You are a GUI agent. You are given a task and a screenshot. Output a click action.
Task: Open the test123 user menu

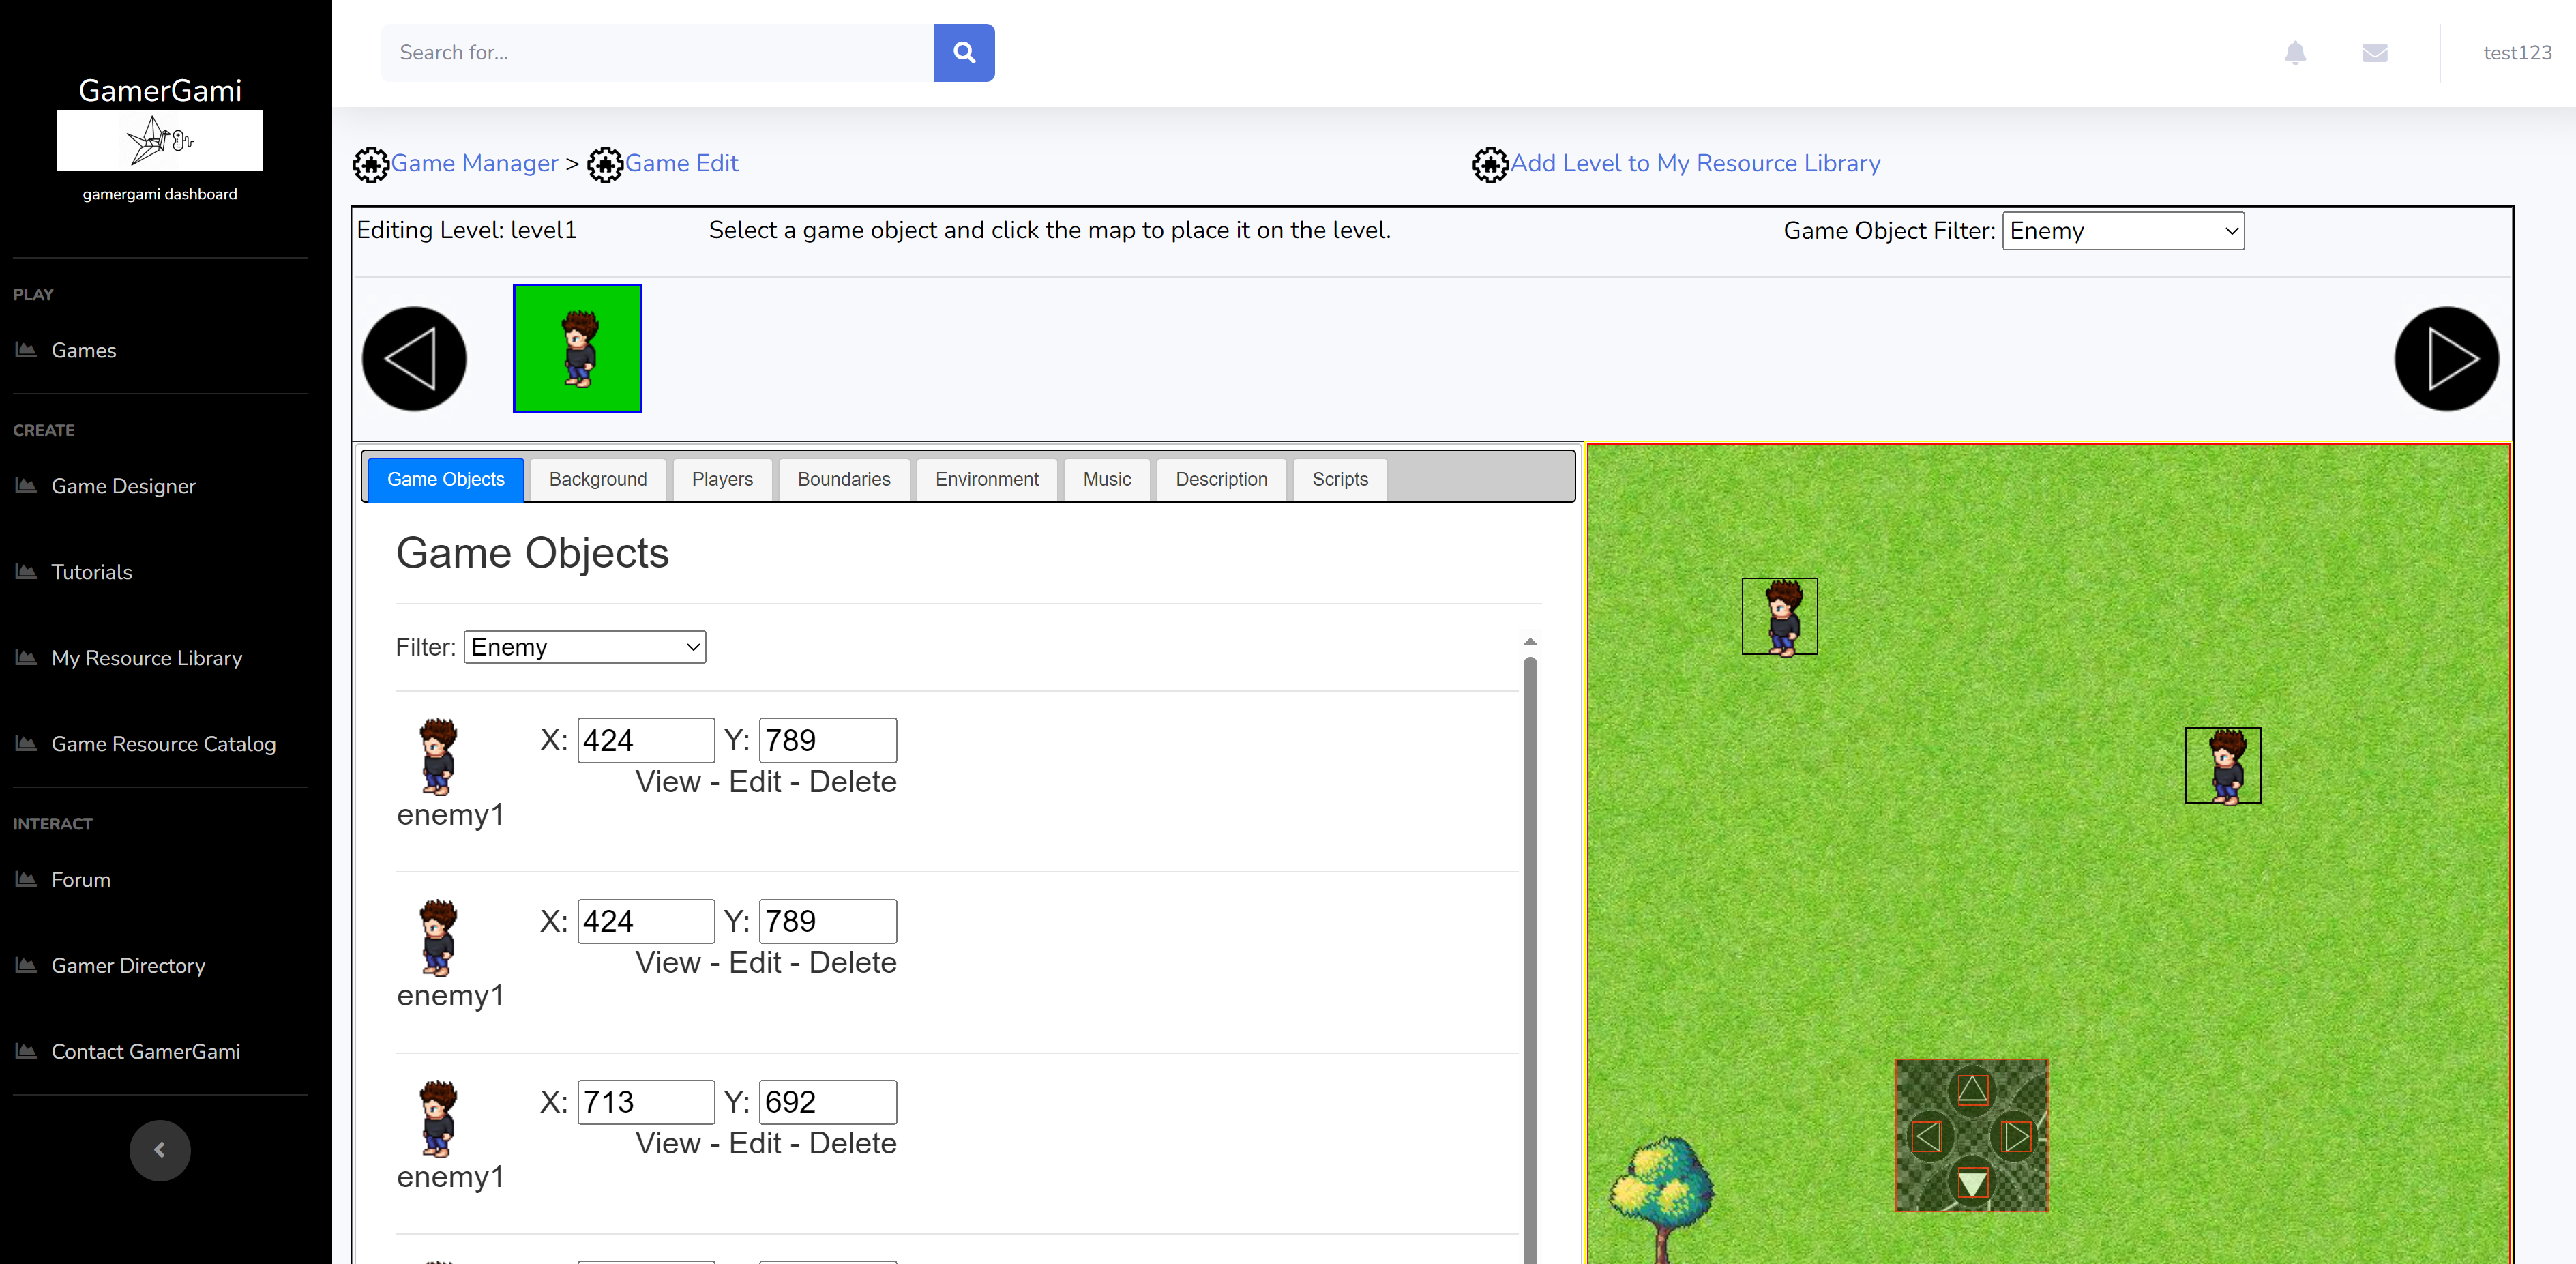(2516, 52)
